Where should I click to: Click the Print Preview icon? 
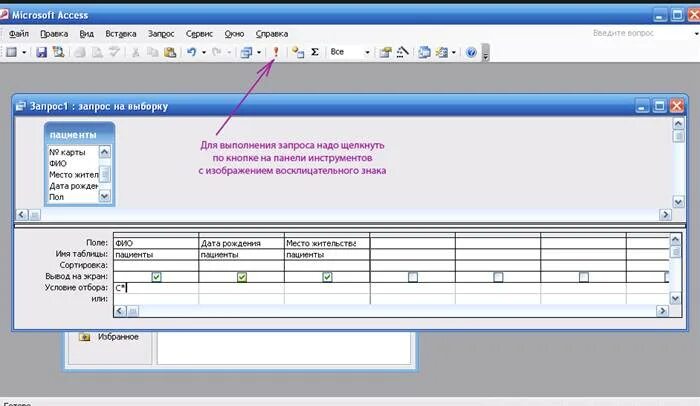(x=97, y=52)
